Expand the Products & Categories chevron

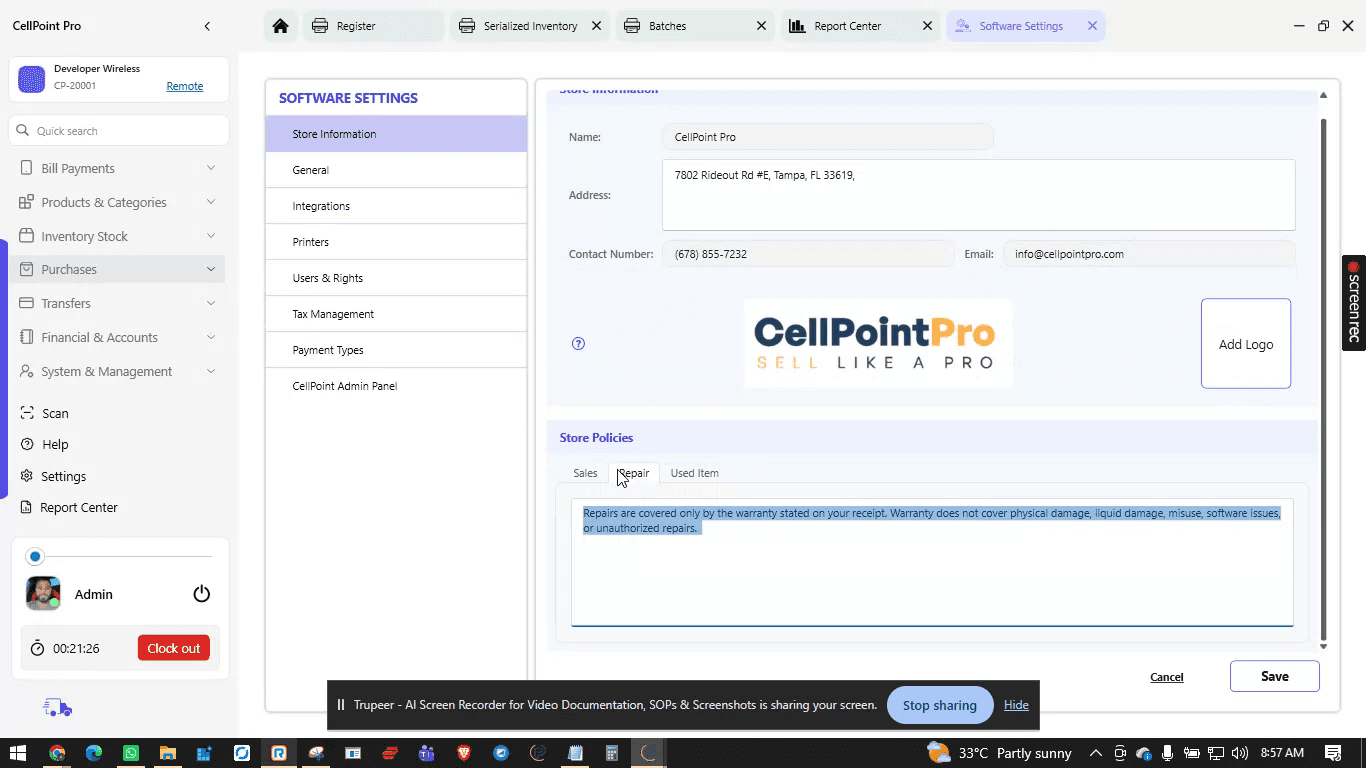click(211, 202)
